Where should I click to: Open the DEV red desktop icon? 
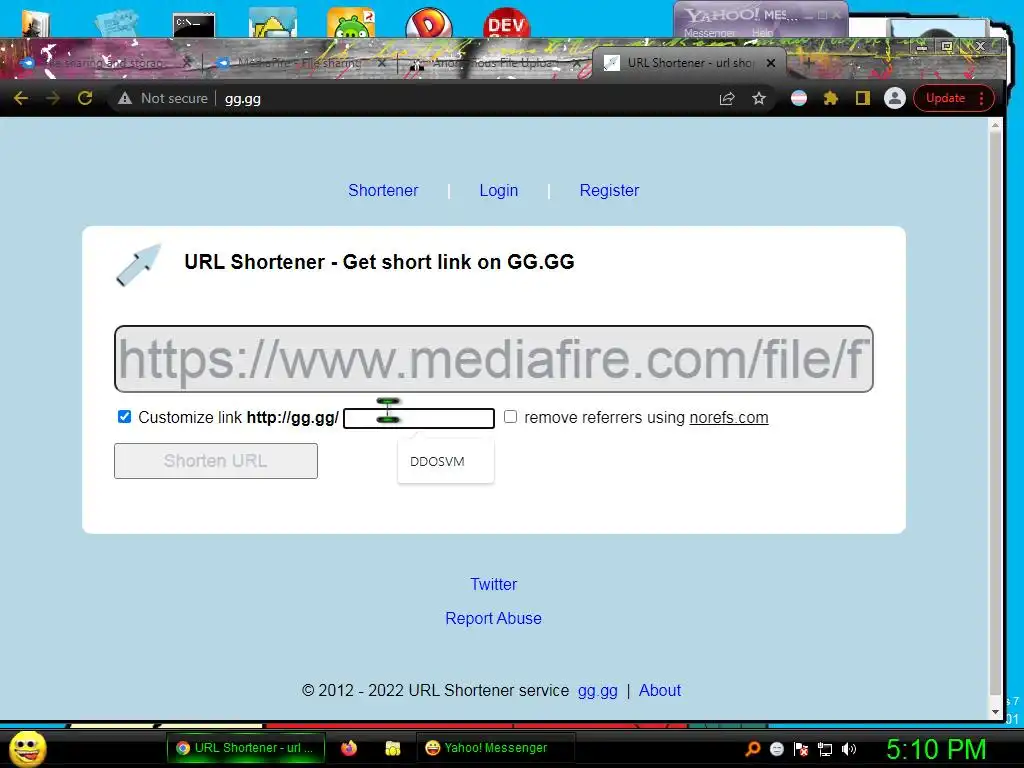tap(507, 23)
